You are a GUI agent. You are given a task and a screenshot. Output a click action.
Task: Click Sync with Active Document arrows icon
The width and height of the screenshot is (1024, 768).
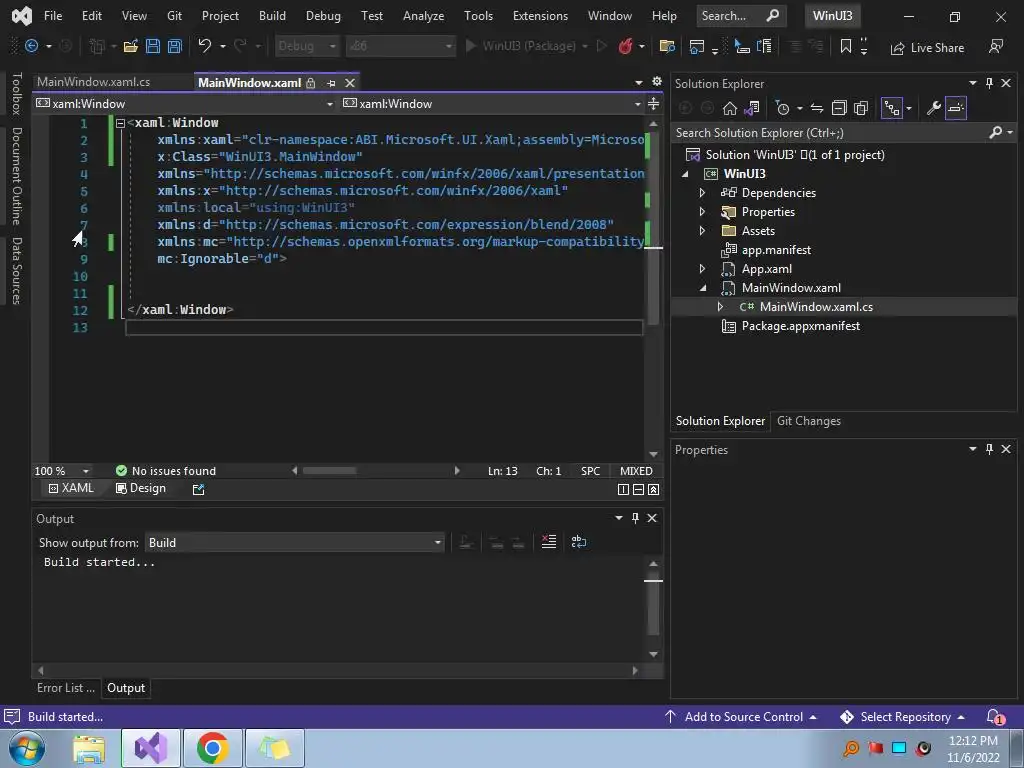[x=816, y=108]
